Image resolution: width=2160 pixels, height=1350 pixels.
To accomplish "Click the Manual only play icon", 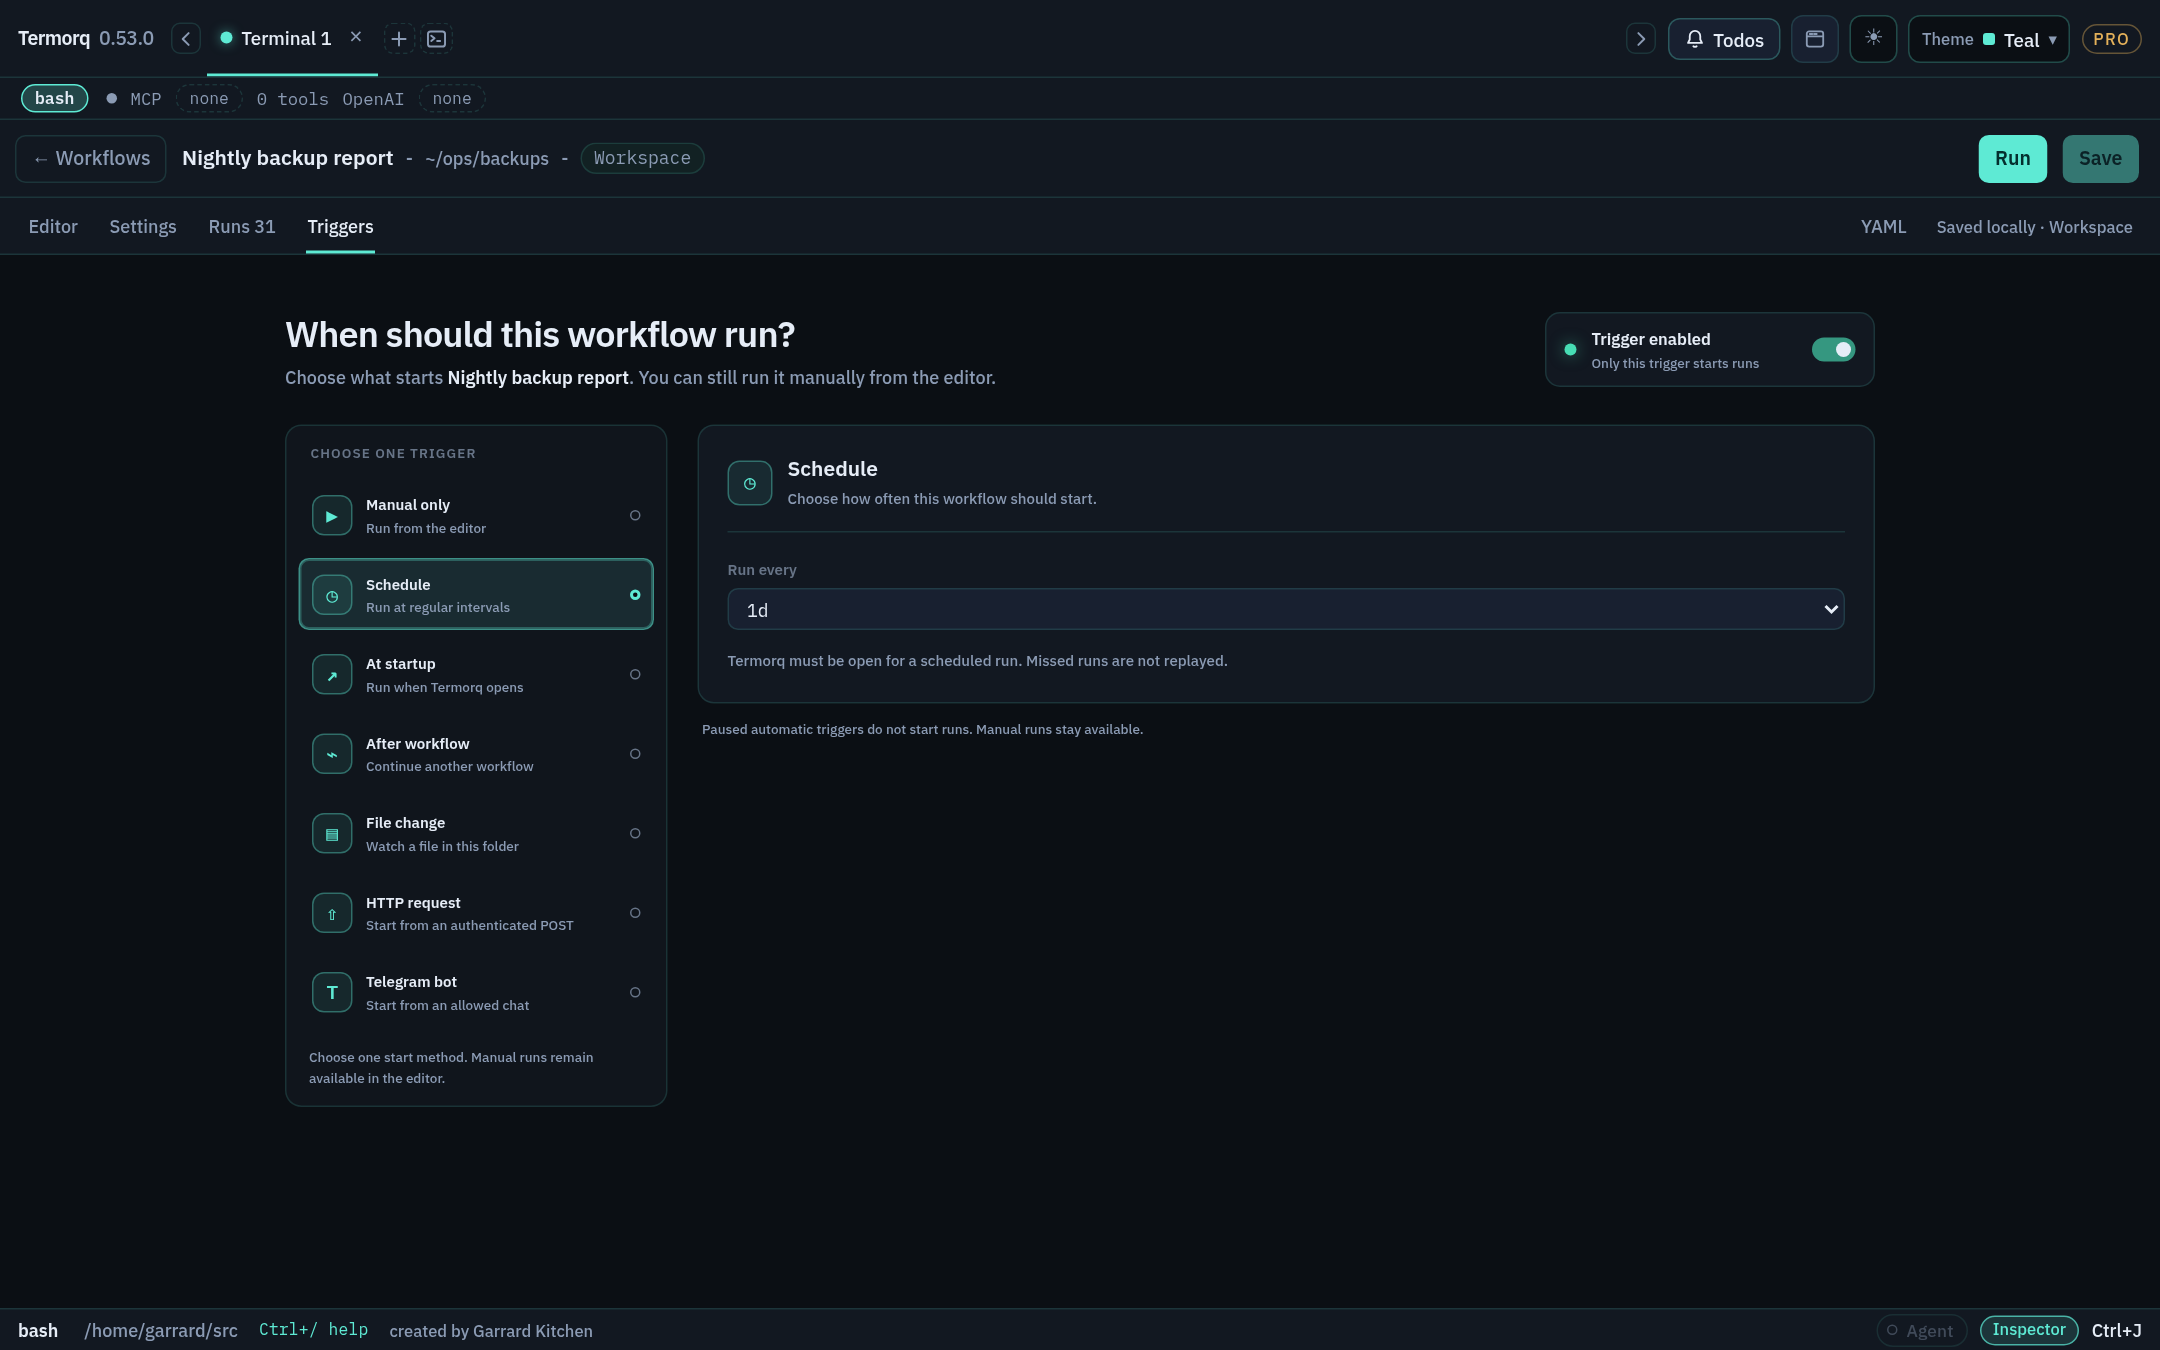I will tap(332, 516).
